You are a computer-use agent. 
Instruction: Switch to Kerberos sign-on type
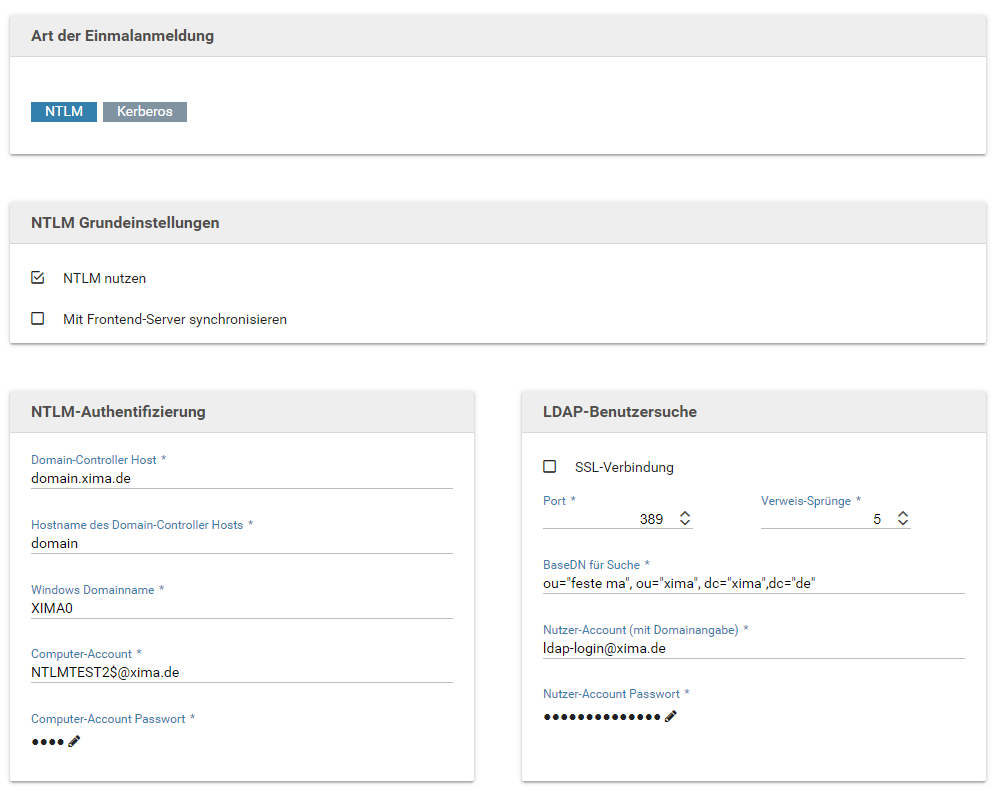click(x=145, y=112)
